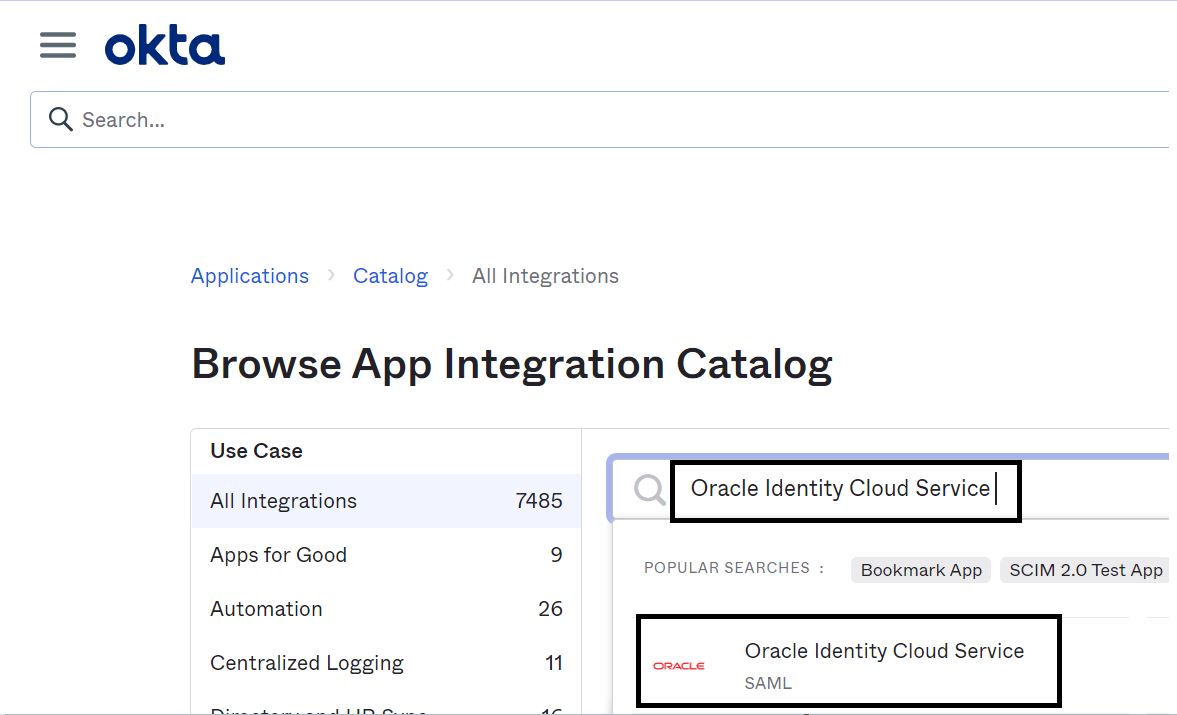Choose Centralized Logging use case

[x=386, y=663]
